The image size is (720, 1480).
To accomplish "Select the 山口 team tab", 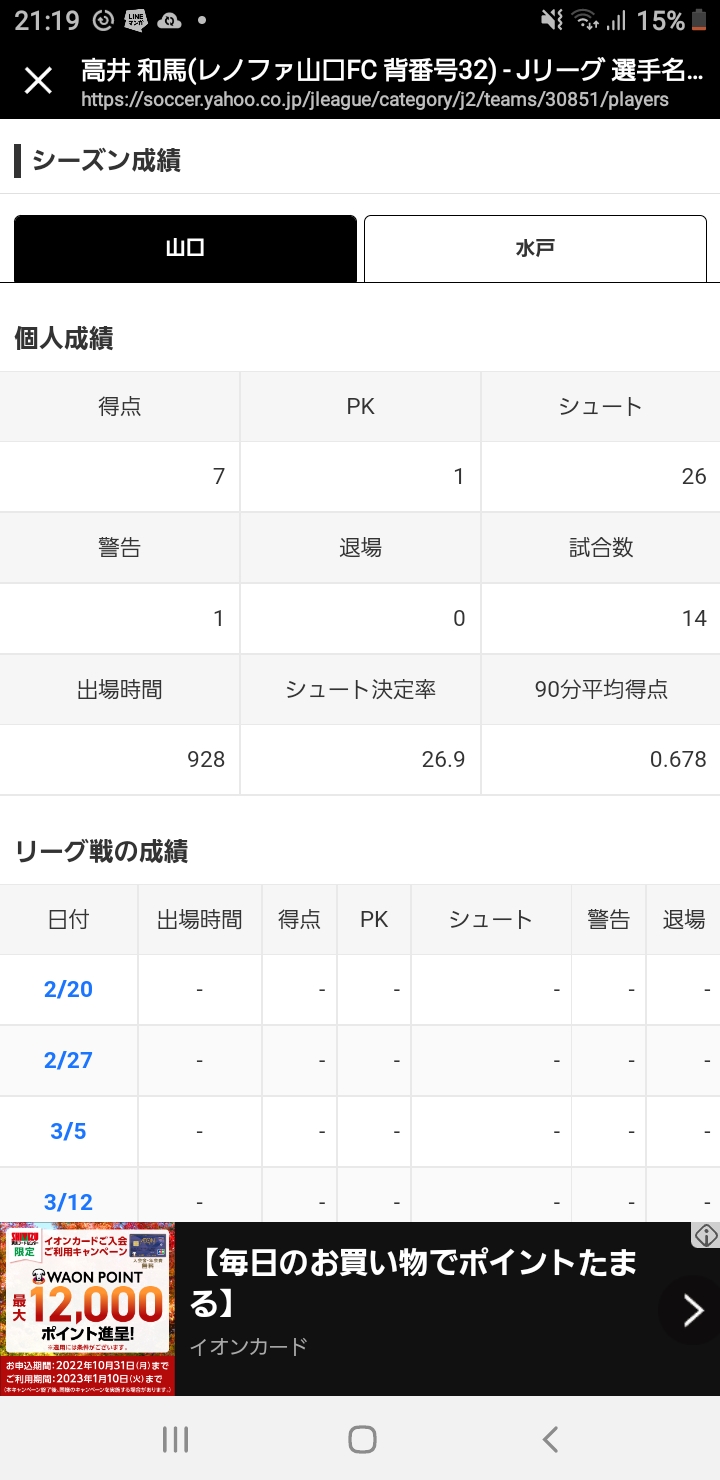I will 185,248.
